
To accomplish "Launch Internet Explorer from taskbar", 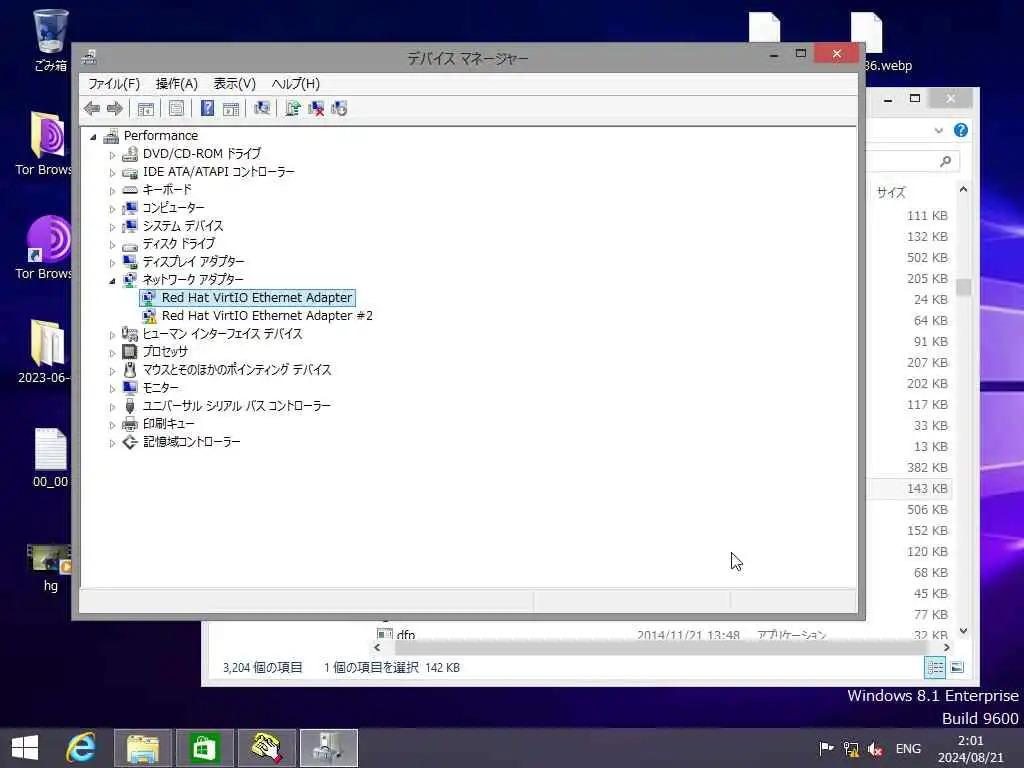I will [x=82, y=748].
